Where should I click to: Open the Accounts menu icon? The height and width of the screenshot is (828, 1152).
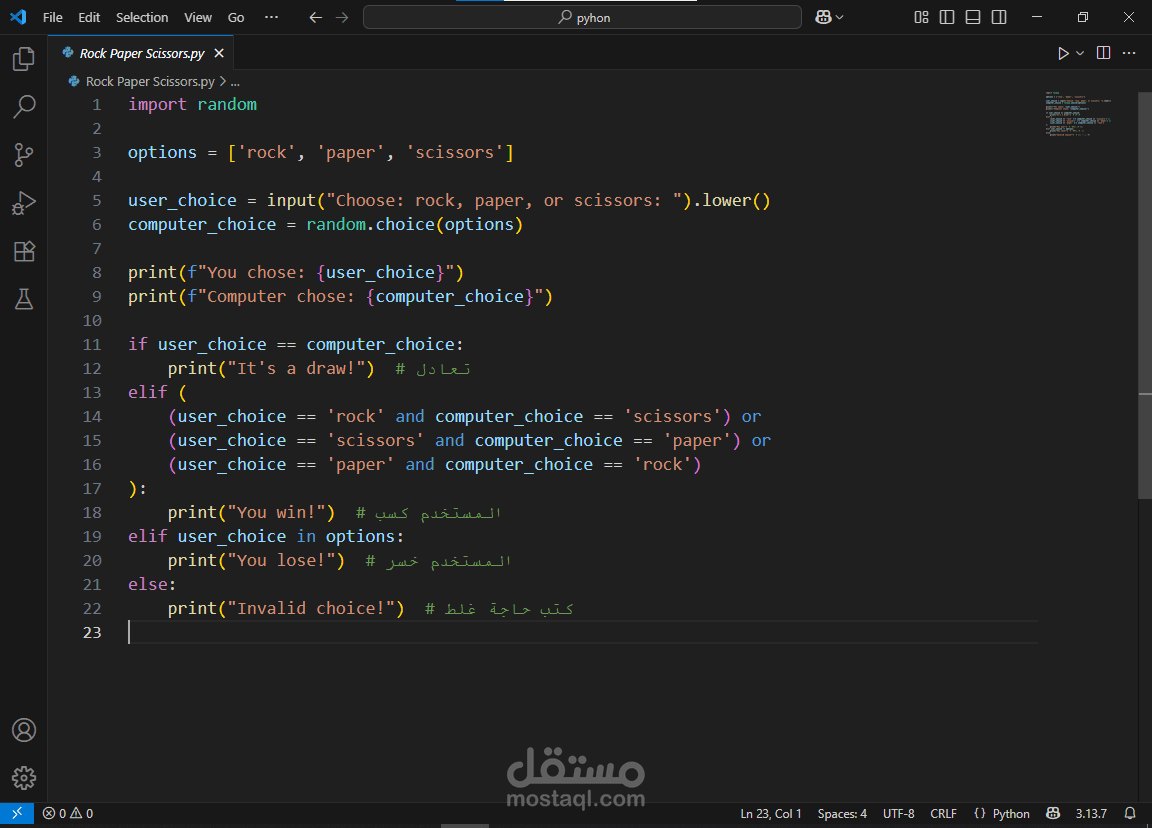[x=24, y=730]
